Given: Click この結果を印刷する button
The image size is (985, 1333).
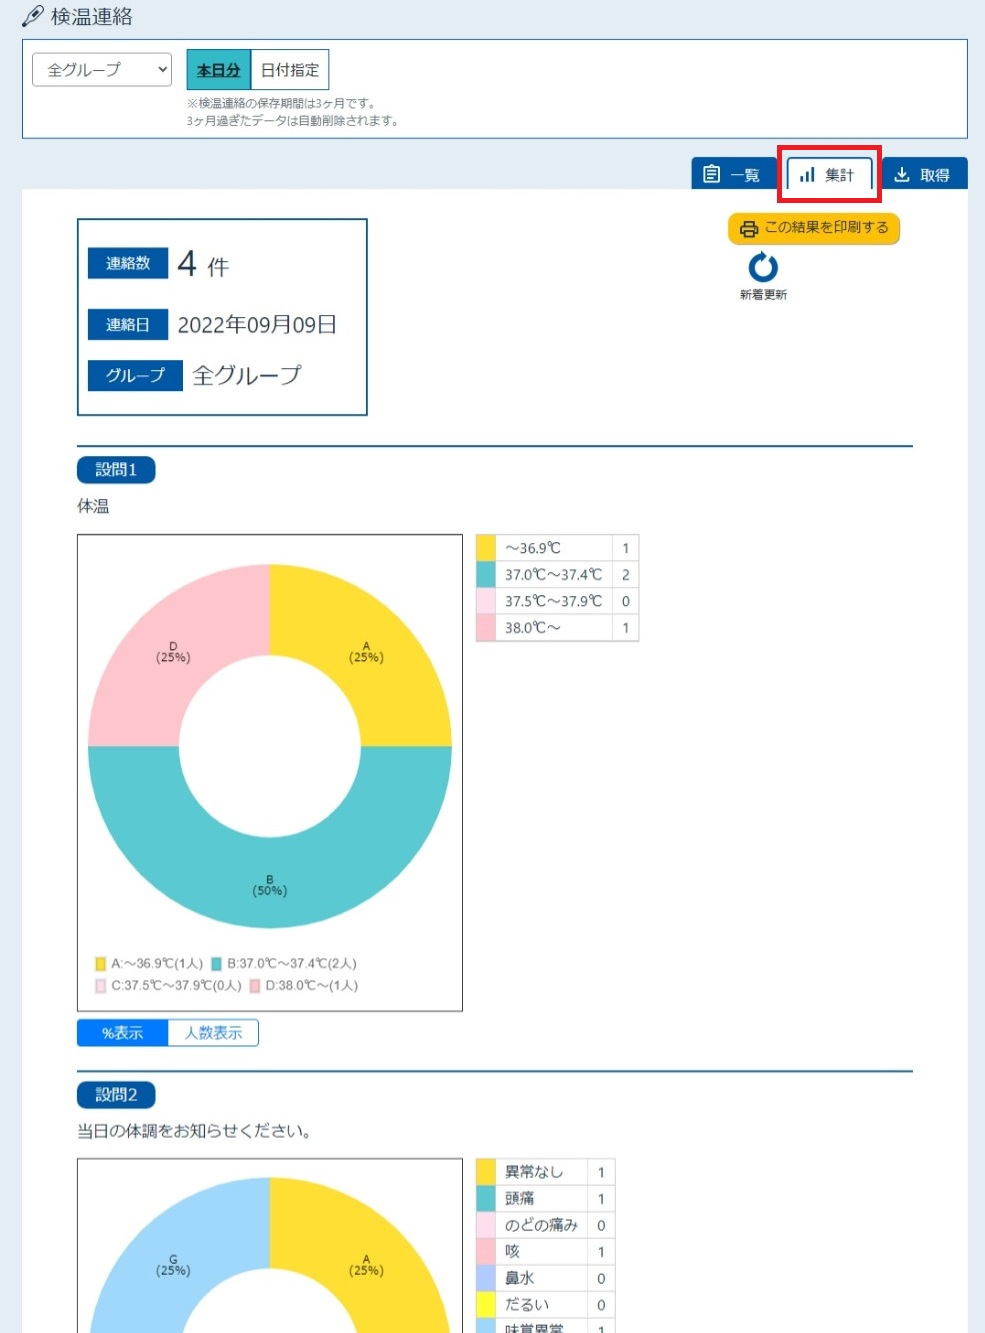Looking at the screenshot, I should tap(814, 228).
